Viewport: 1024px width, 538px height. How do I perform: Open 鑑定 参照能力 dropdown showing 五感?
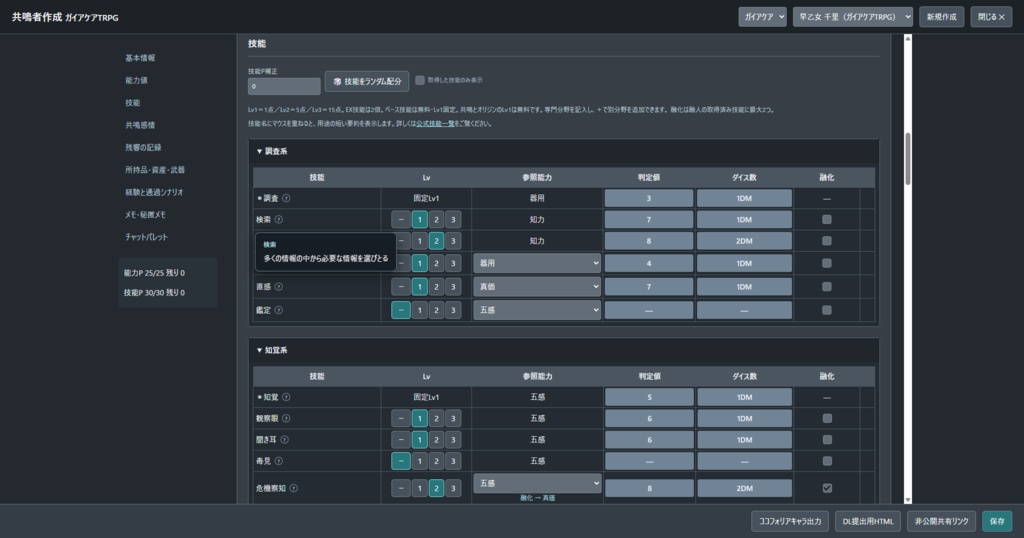[537, 310]
